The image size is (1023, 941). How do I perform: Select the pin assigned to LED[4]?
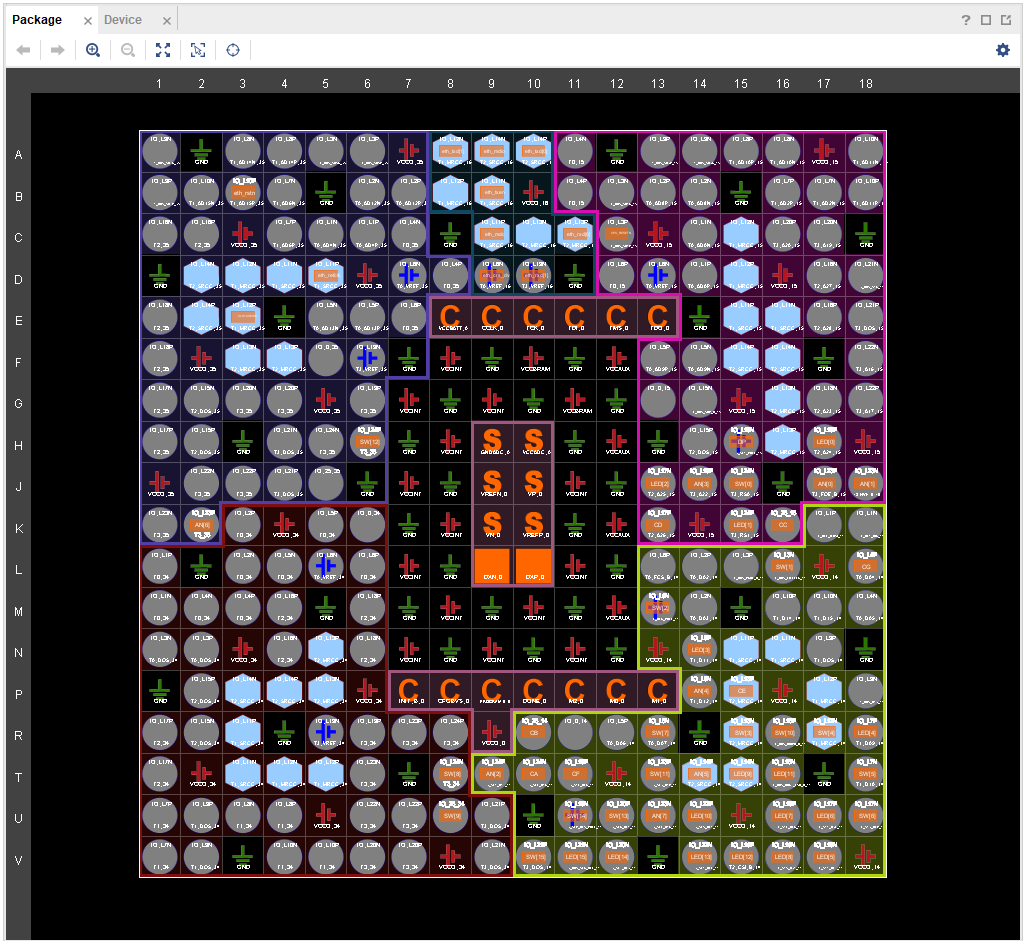coord(865,732)
